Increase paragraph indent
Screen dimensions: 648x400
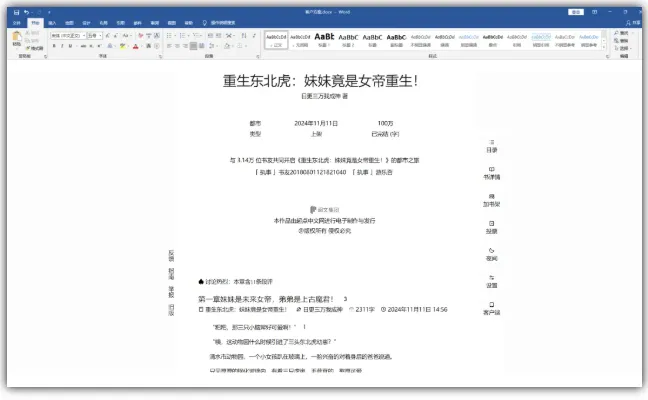coord(219,36)
